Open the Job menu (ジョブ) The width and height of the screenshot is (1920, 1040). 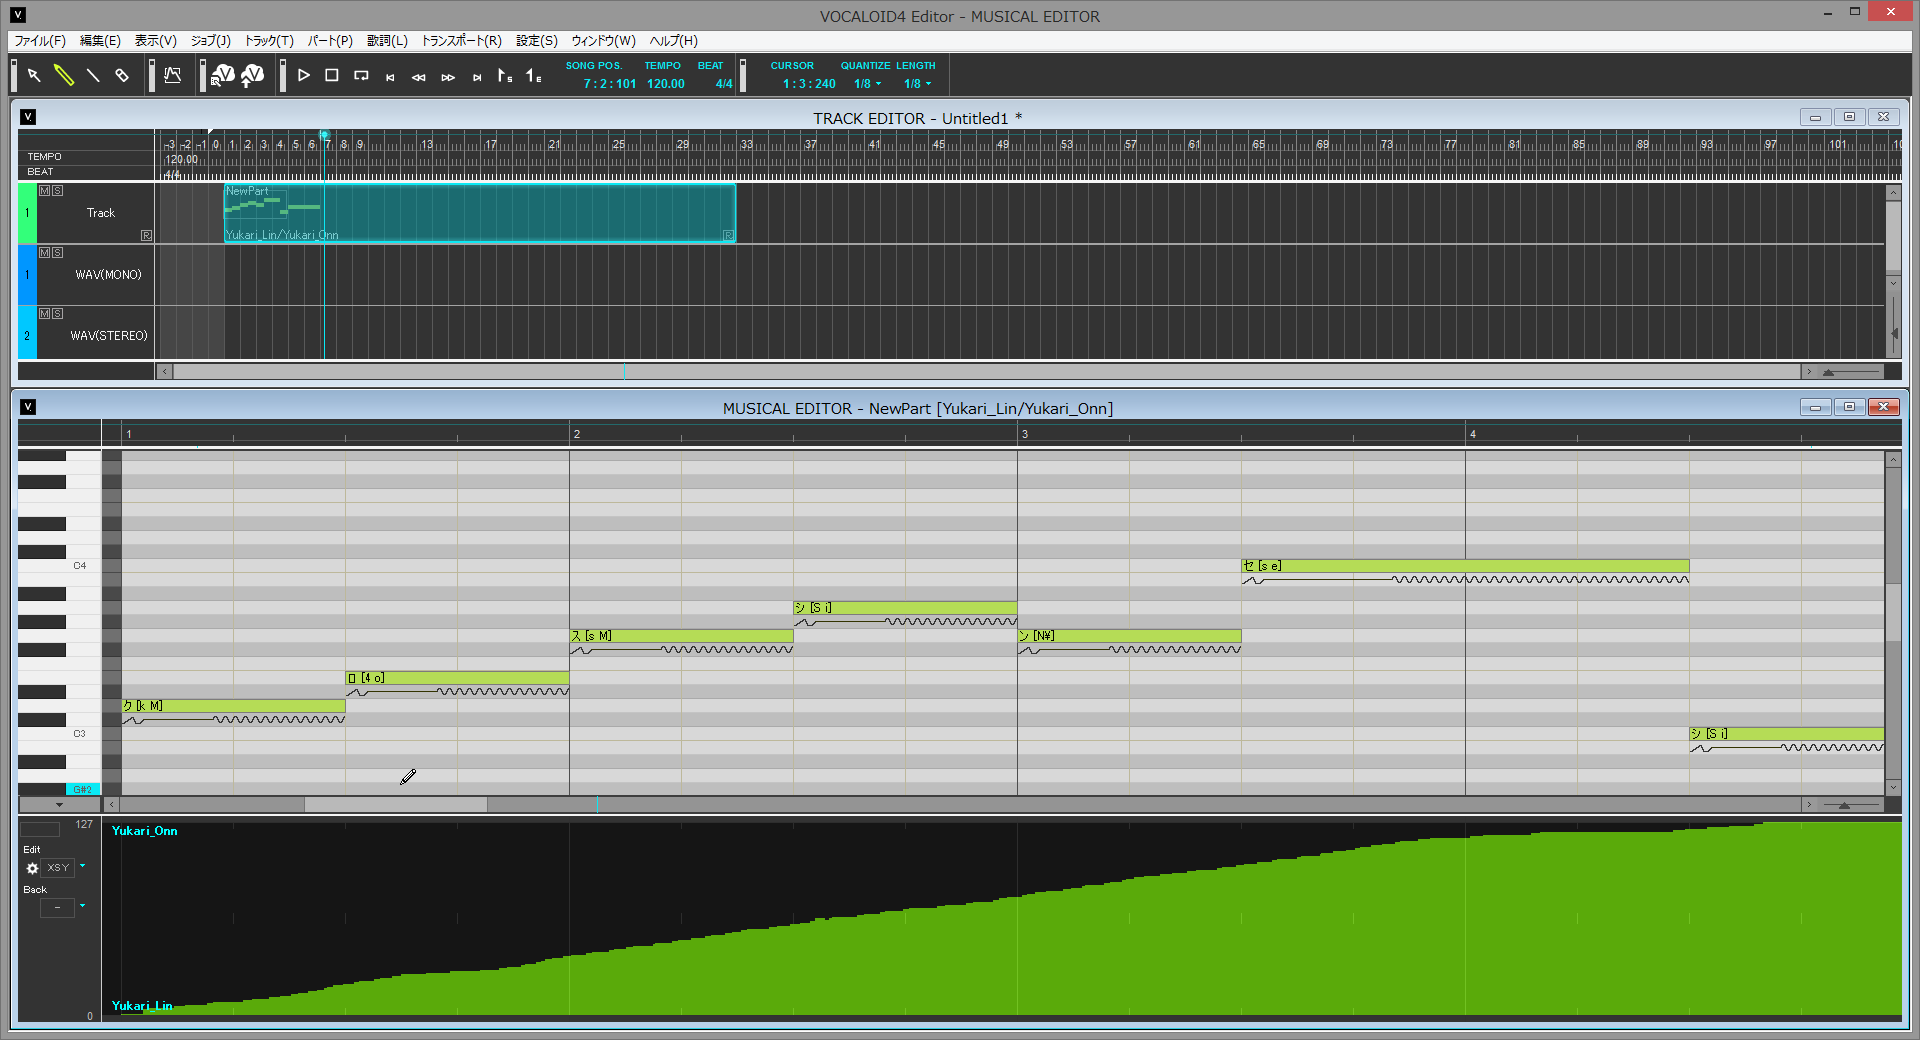click(x=211, y=41)
